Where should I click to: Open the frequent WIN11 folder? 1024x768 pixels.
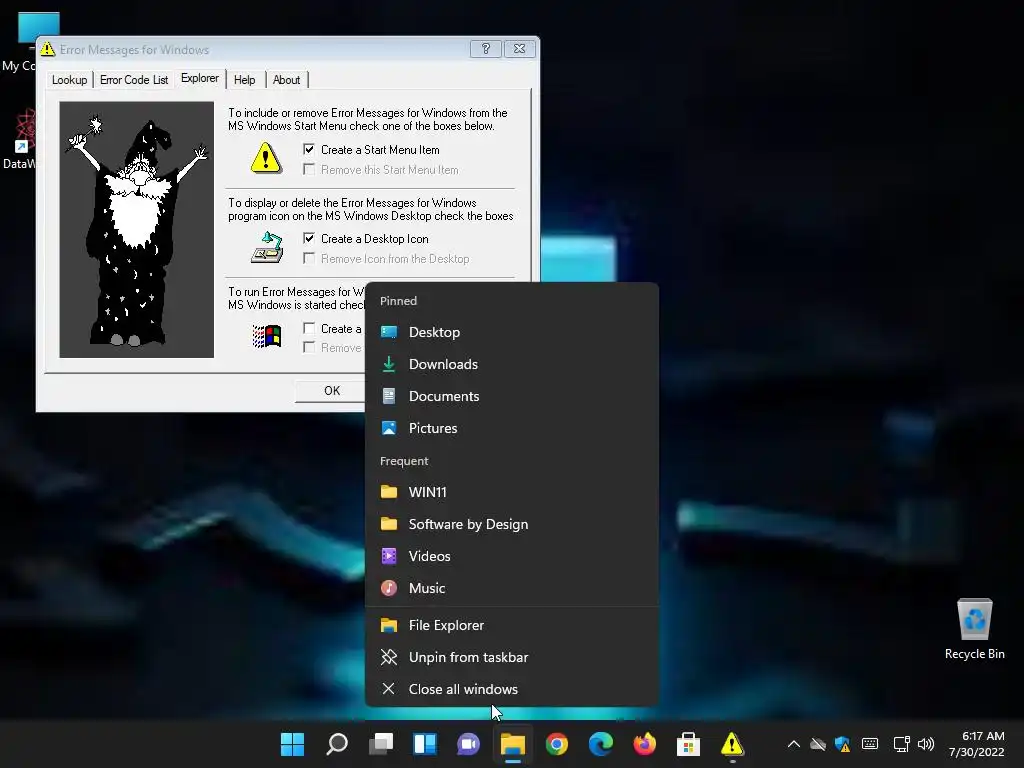tap(512, 492)
